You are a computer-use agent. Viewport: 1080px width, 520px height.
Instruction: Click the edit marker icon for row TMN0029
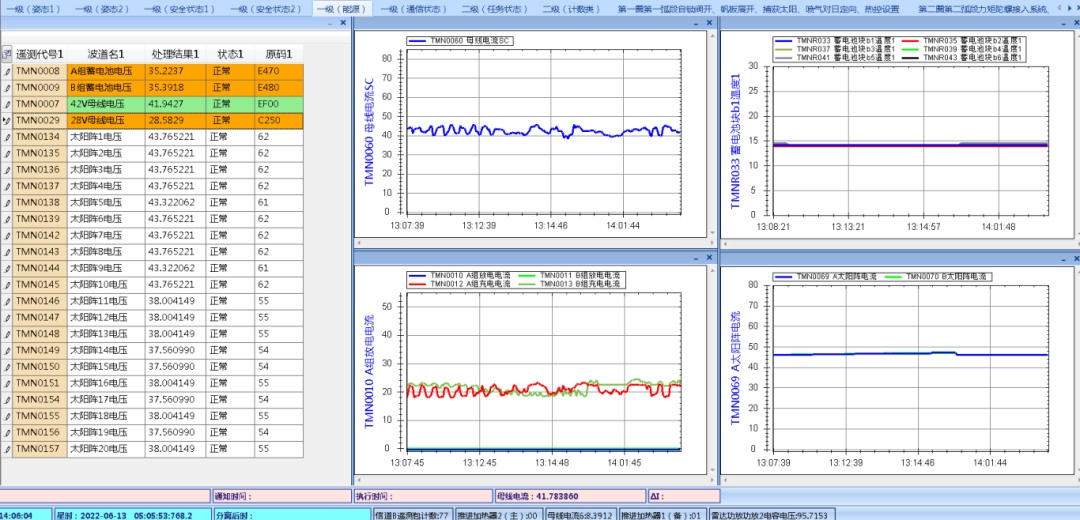tap(6, 120)
